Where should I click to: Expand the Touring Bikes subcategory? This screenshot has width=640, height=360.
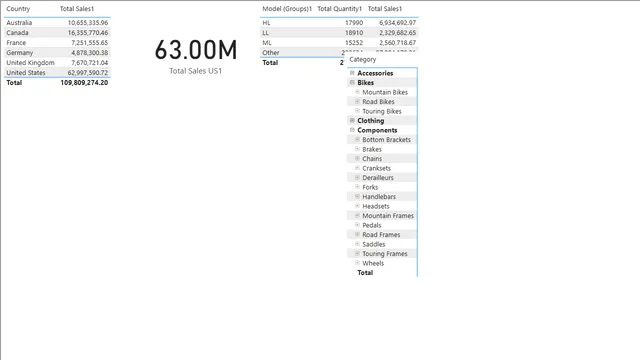tap(357, 111)
